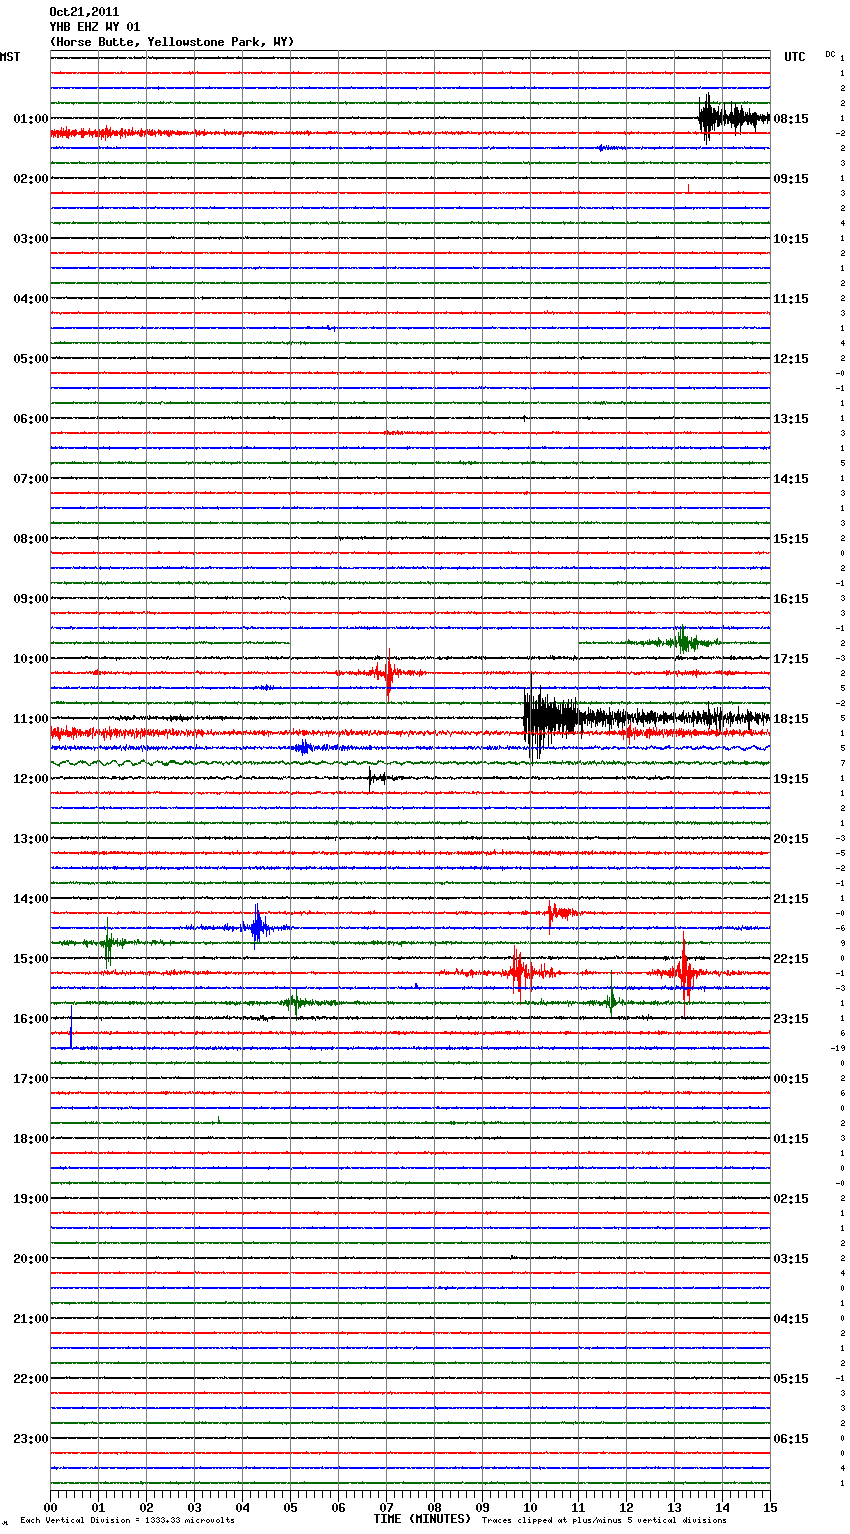Click the small black event on 12:00 trace
The height and width of the screenshot is (1534, 850).
point(378,777)
